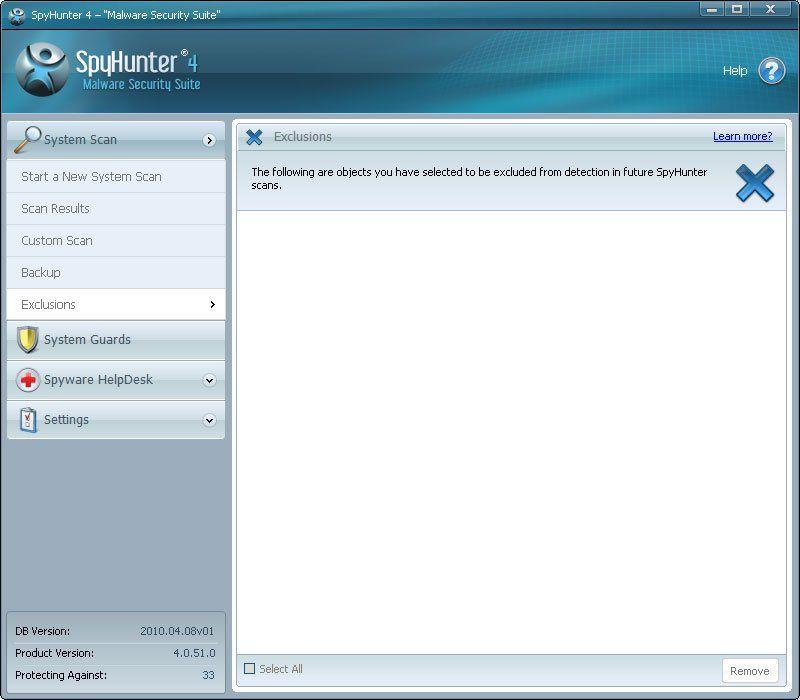
Task: Click the SpyHunter title bar app icon
Action: (17, 15)
